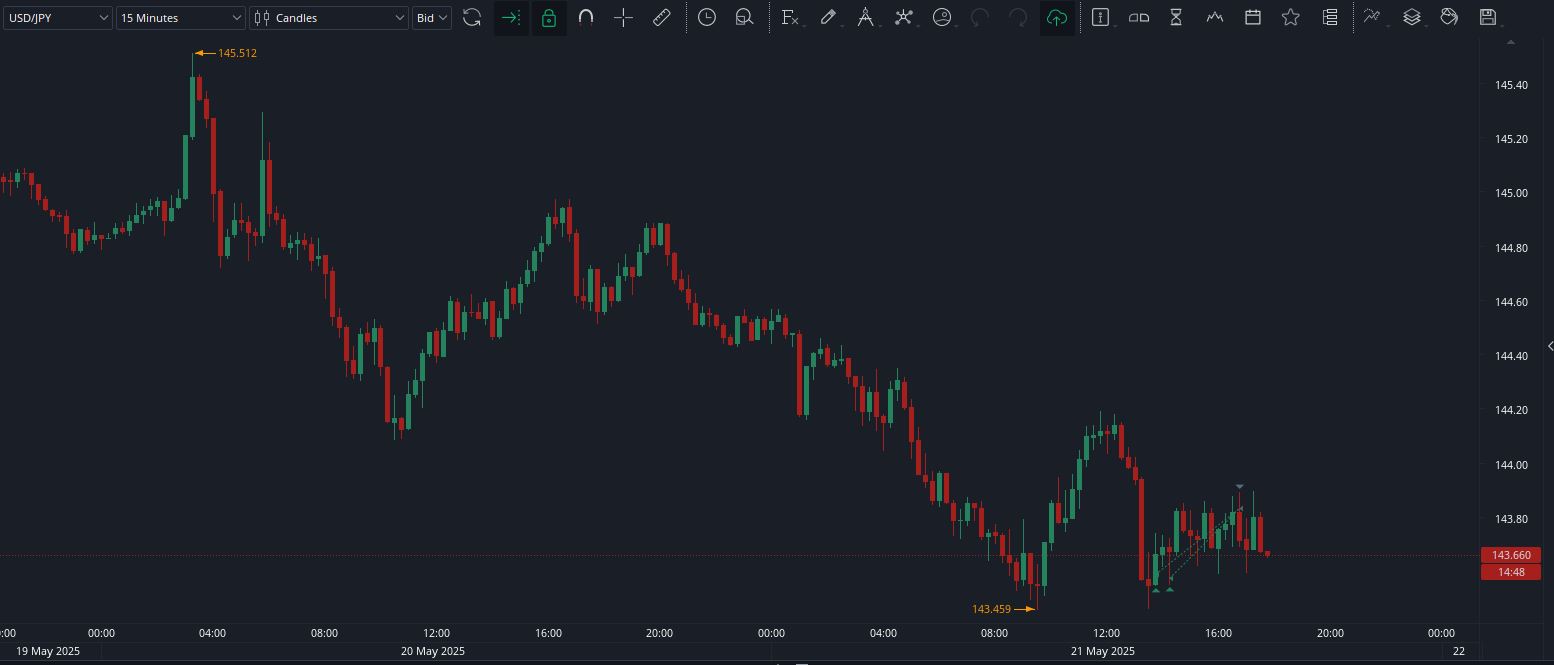Click the 144.00 price axis label
Image resolution: width=1554 pixels, height=665 pixels.
tap(1511, 465)
